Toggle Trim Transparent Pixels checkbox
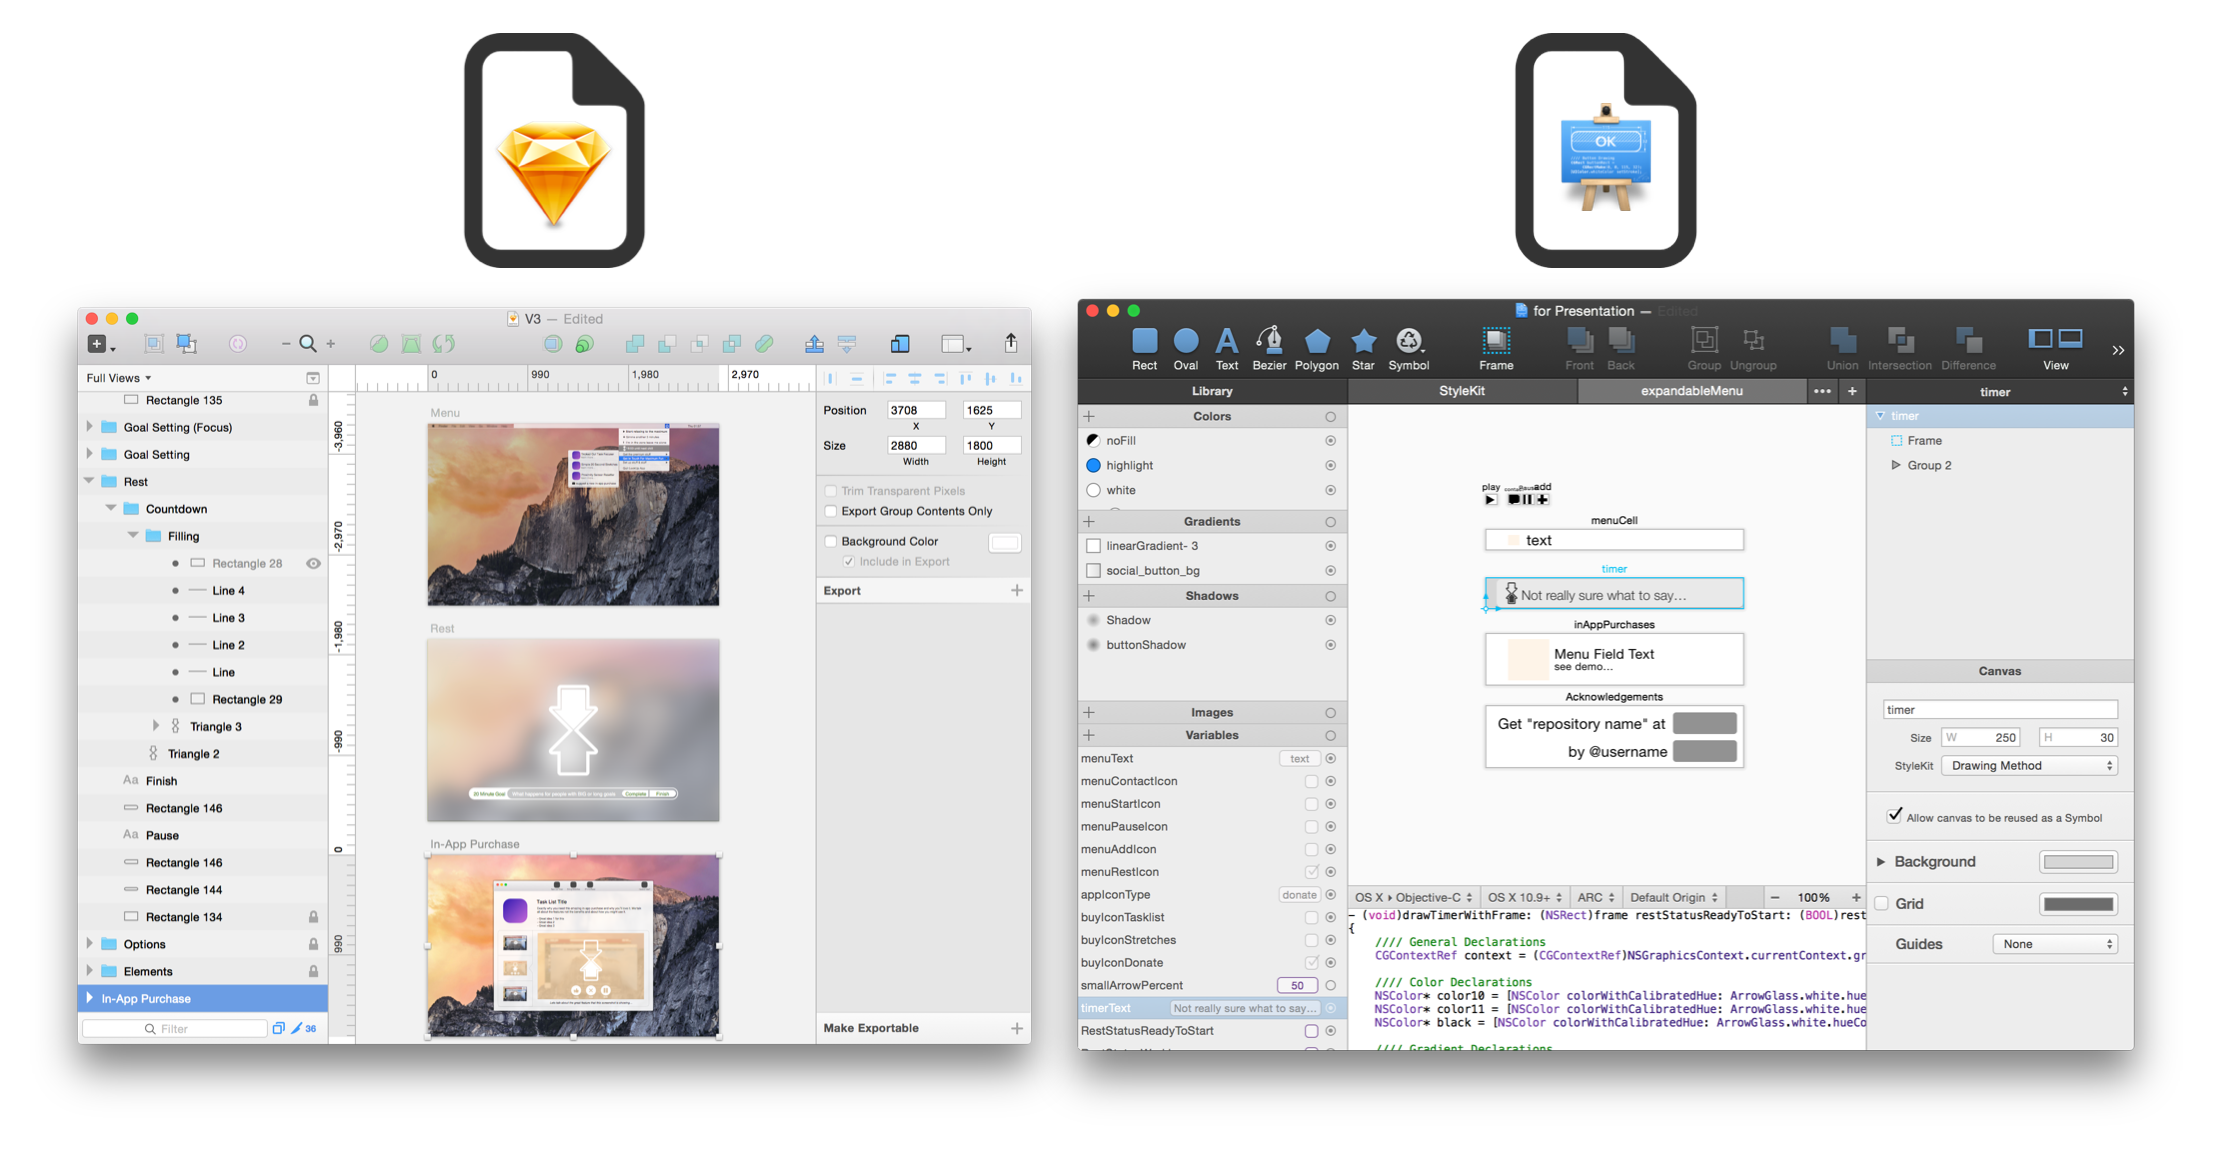 tap(830, 491)
